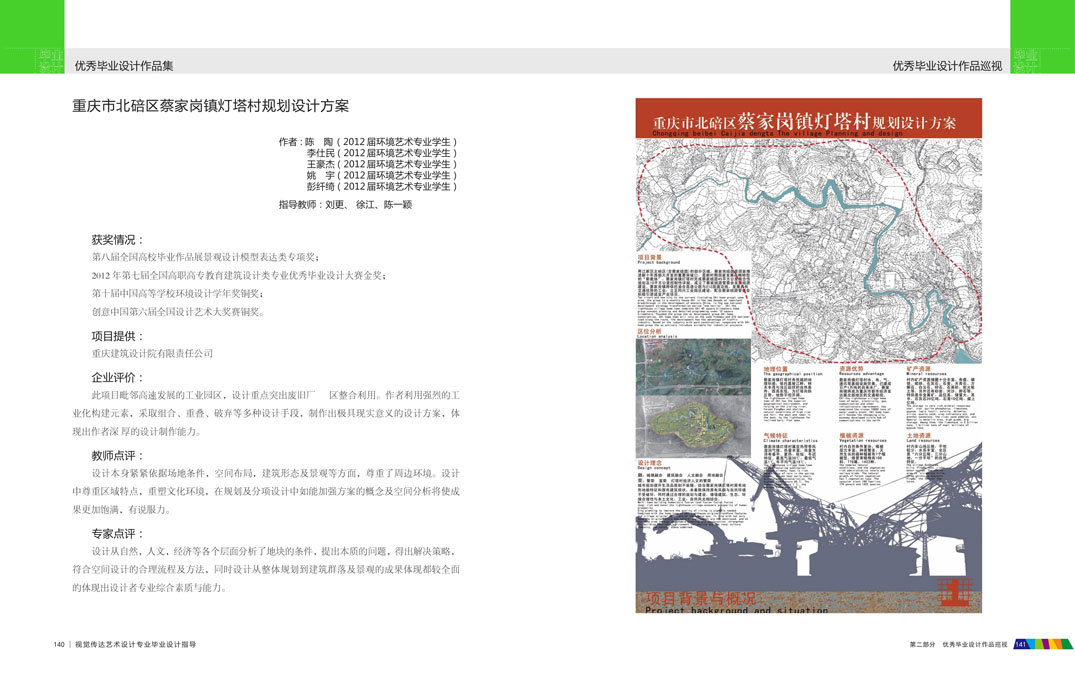The image size is (1075, 687).
Task: Click the poster bottom caption 项目背景与概况
Action: [699, 599]
